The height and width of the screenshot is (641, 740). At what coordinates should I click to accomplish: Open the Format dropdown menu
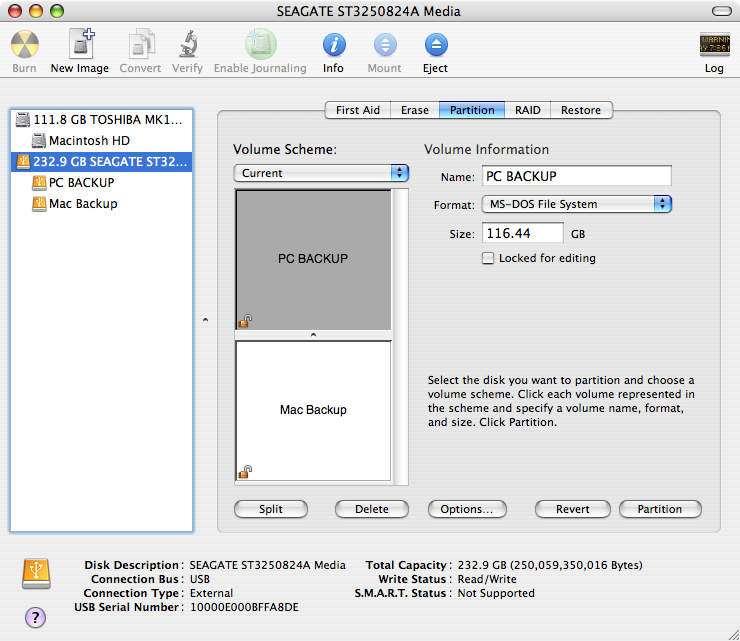[577, 204]
